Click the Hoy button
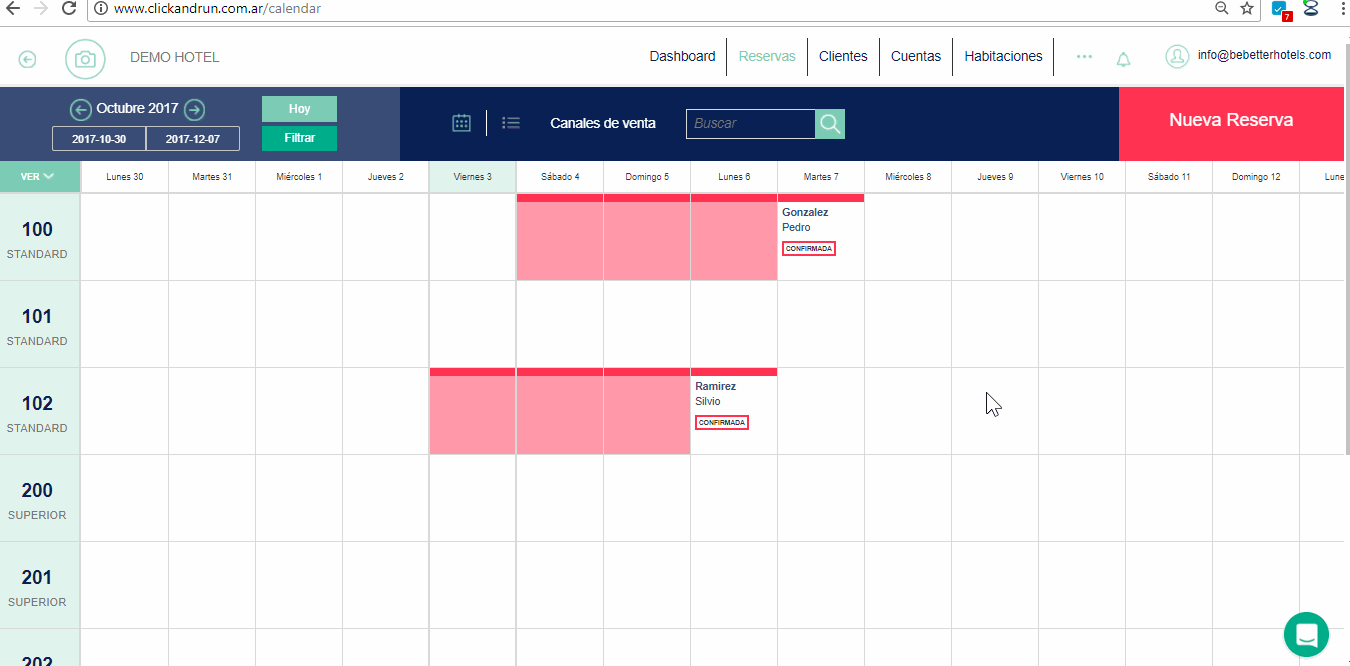This screenshot has width=1350, height=666. (299, 108)
